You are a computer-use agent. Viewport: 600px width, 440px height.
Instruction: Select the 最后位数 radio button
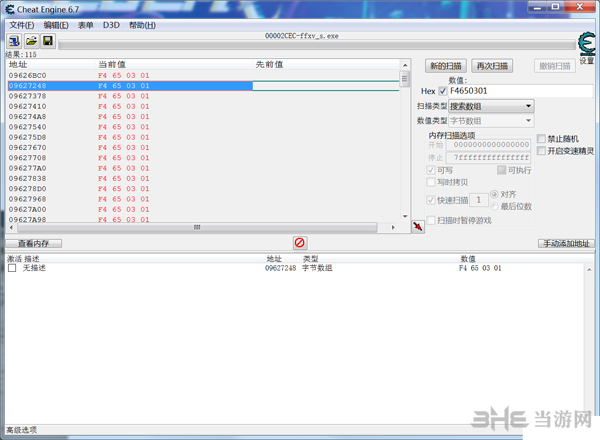pos(494,207)
